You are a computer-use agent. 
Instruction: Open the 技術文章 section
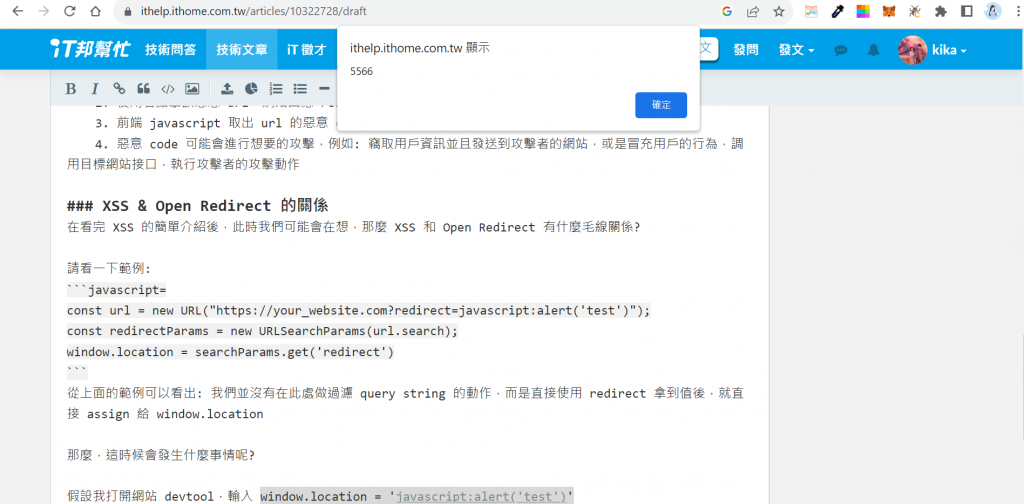tap(242, 50)
